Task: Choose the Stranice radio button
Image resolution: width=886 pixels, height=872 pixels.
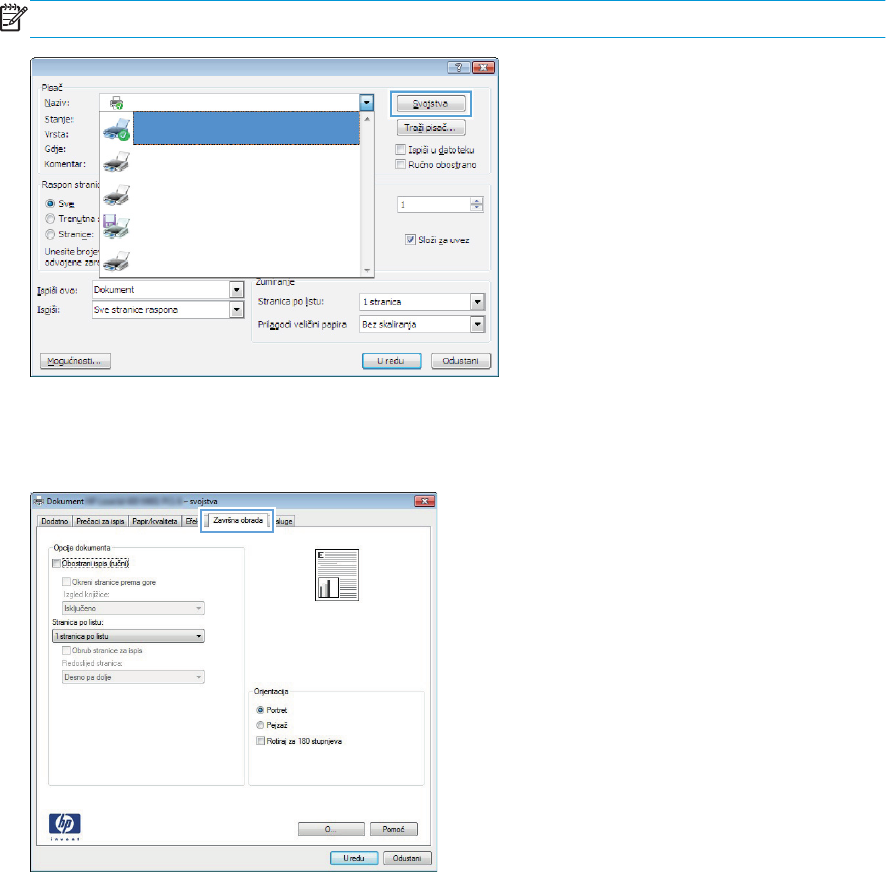Action: click(x=50, y=234)
